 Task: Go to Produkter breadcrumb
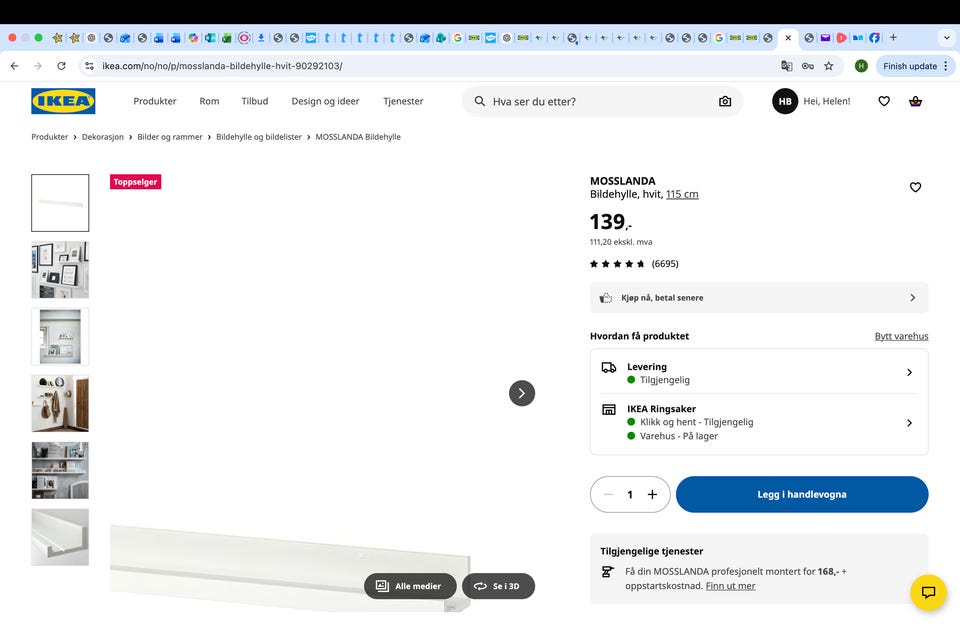(x=50, y=137)
